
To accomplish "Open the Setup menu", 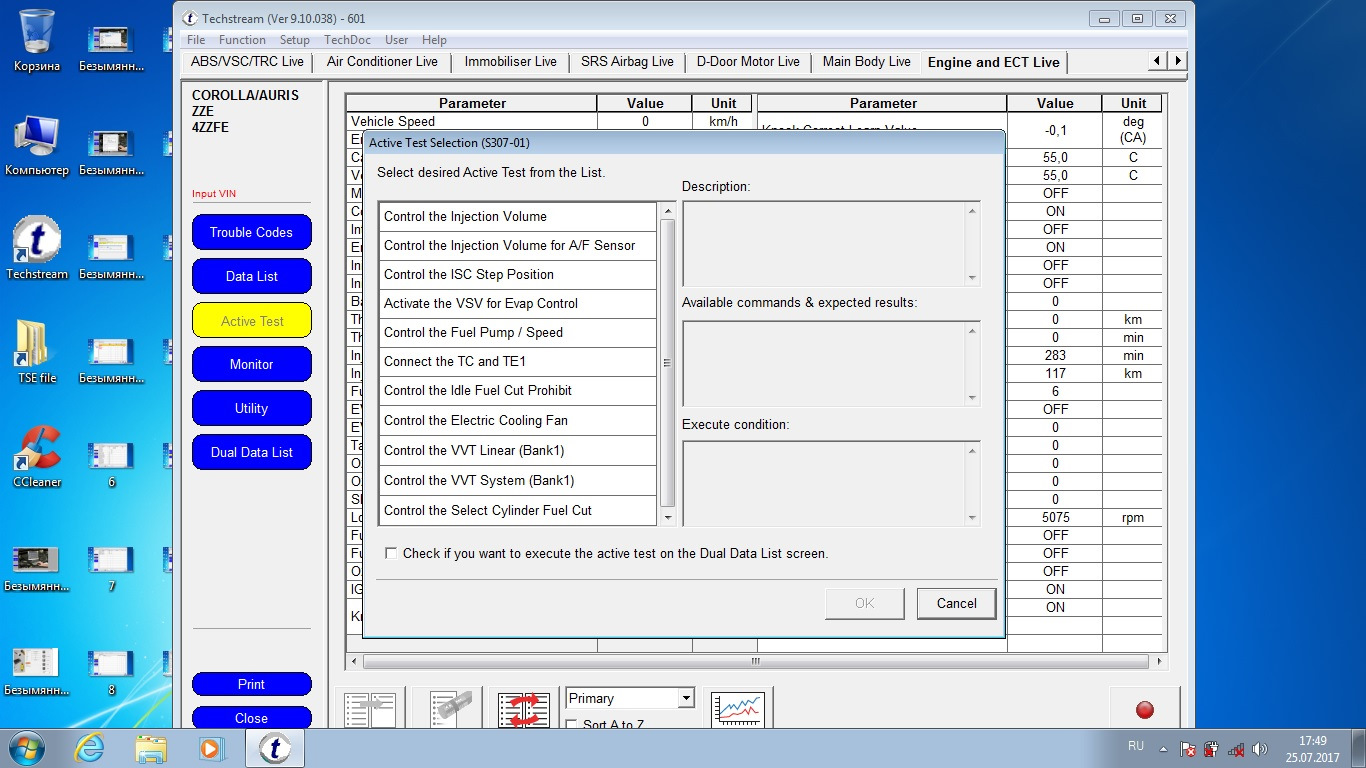I will (x=295, y=40).
